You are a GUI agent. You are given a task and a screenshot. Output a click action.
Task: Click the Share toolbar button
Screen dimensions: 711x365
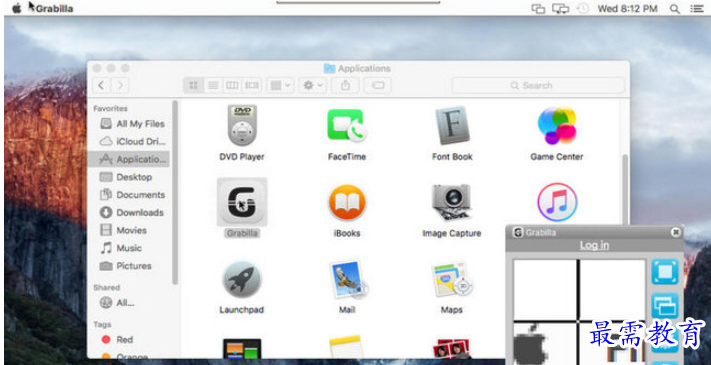(x=345, y=85)
